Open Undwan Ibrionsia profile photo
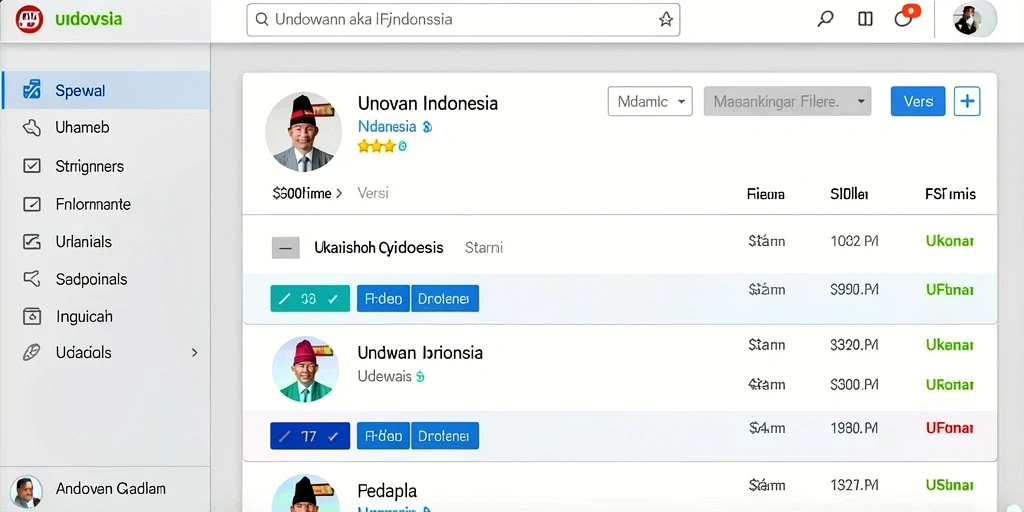This screenshot has height=512, width=1024. tap(305, 369)
